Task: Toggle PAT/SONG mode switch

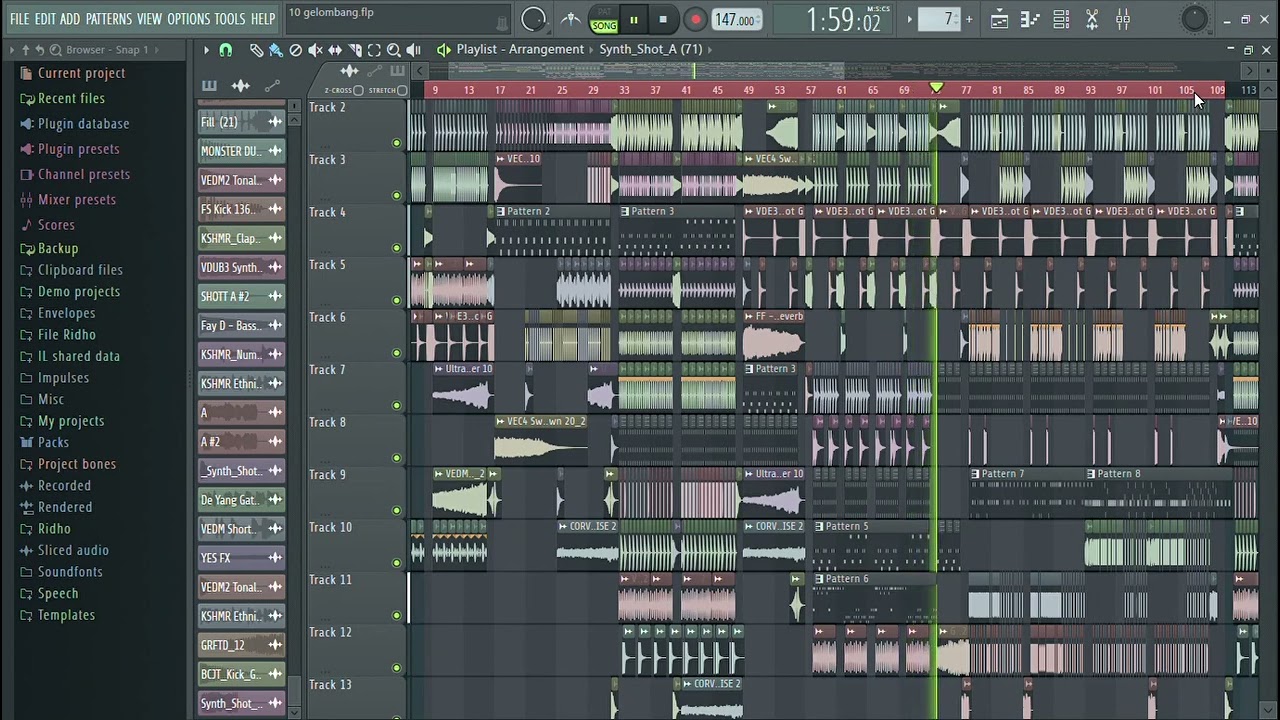Action: coord(604,20)
